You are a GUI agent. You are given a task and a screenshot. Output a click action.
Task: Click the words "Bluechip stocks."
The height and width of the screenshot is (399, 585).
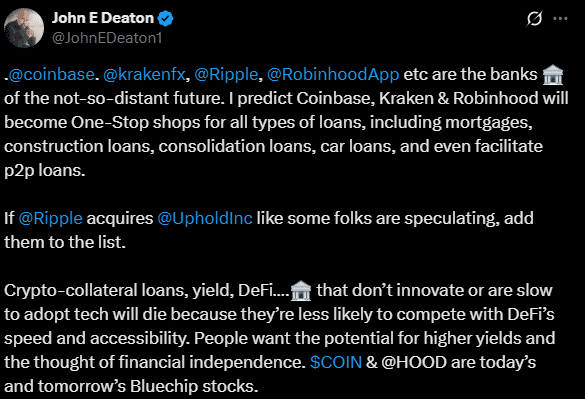pyautogui.click(x=194, y=386)
